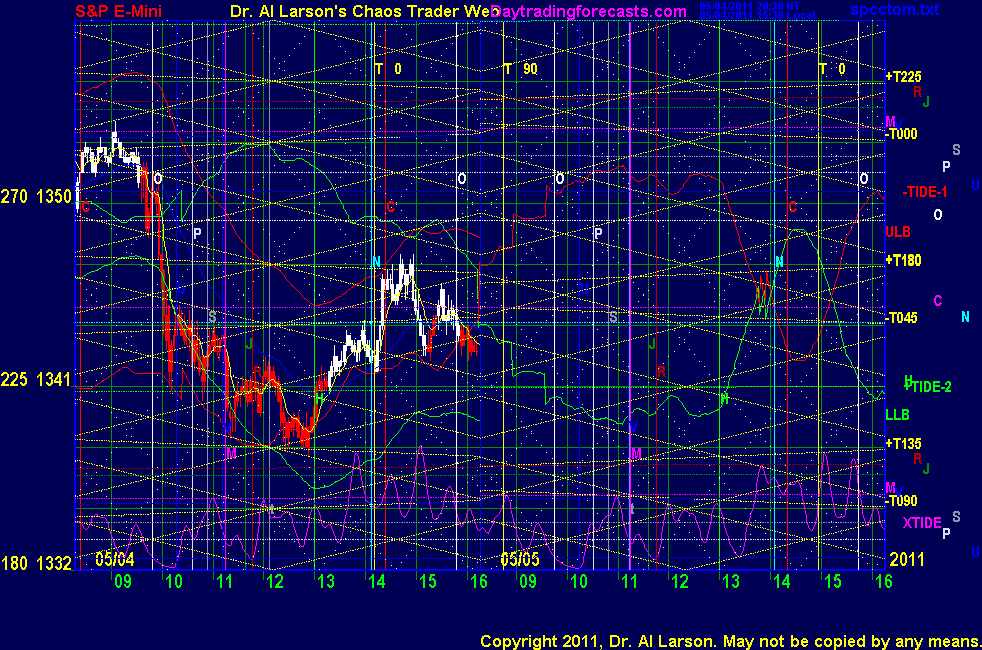The height and width of the screenshot is (650, 982).
Task: Click the "270 1350" price axis label
Action: (36, 197)
